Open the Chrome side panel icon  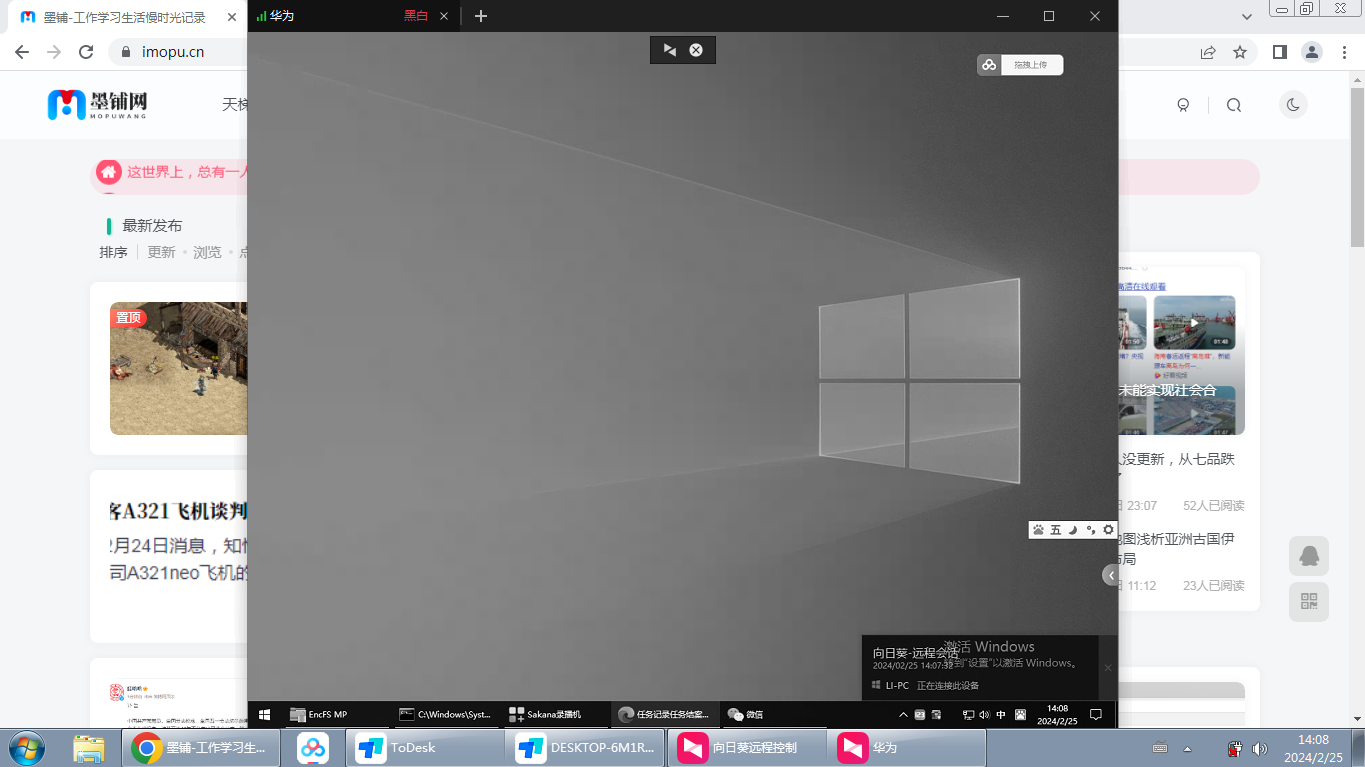[x=1280, y=52]
